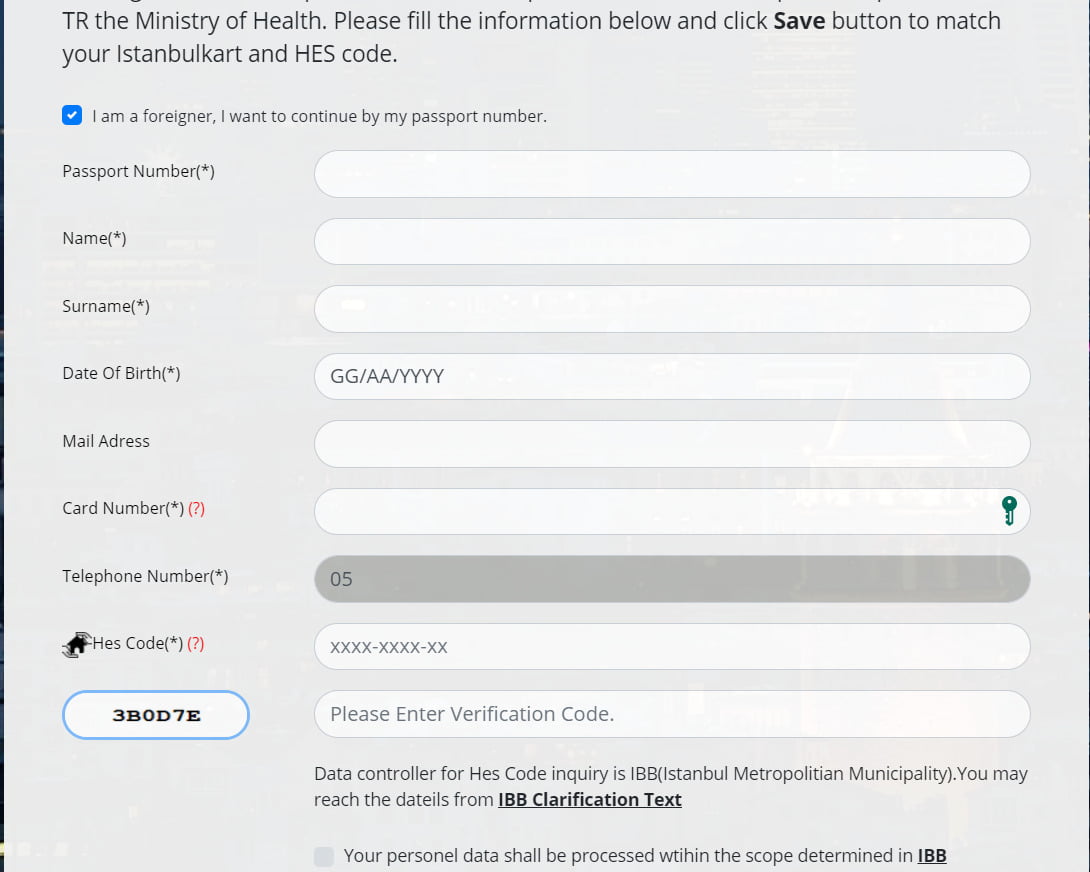Image resolution: width=1090 pixels, height=872 pixels.
Task: Click the red question mark next to Hes Code
Action: pos(196,644)
